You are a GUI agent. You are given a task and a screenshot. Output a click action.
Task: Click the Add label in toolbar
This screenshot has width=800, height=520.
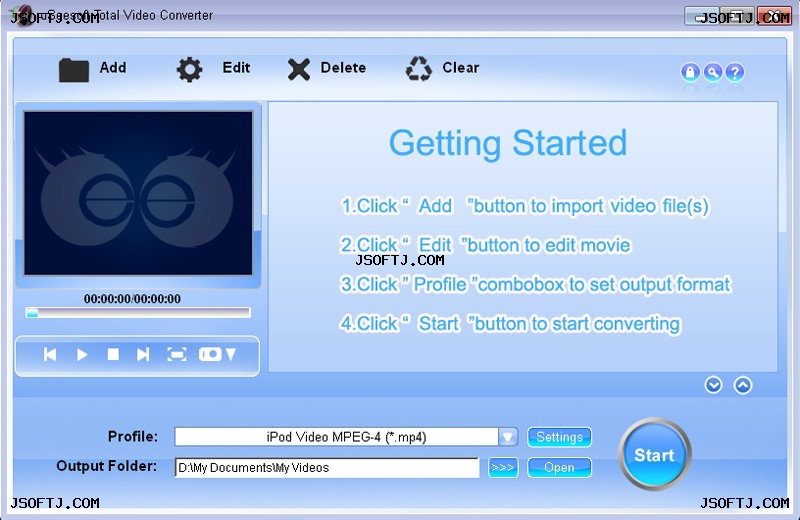point(113,68)
